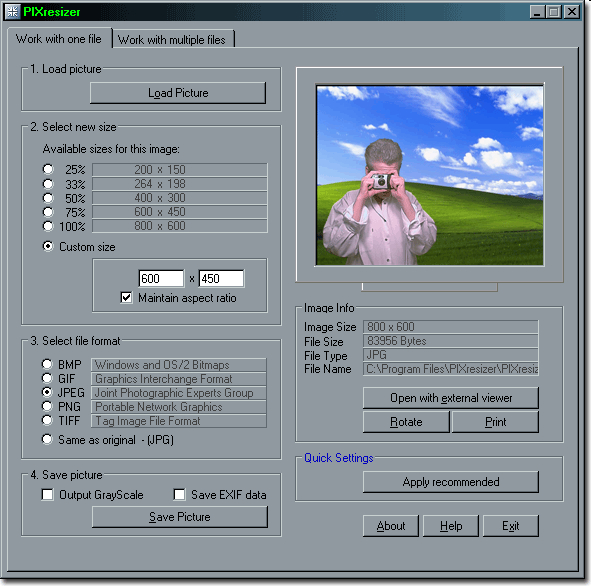Screen dimensions: 591x586
Task: Select the 100% size radio button
Action: pos(48,226)
